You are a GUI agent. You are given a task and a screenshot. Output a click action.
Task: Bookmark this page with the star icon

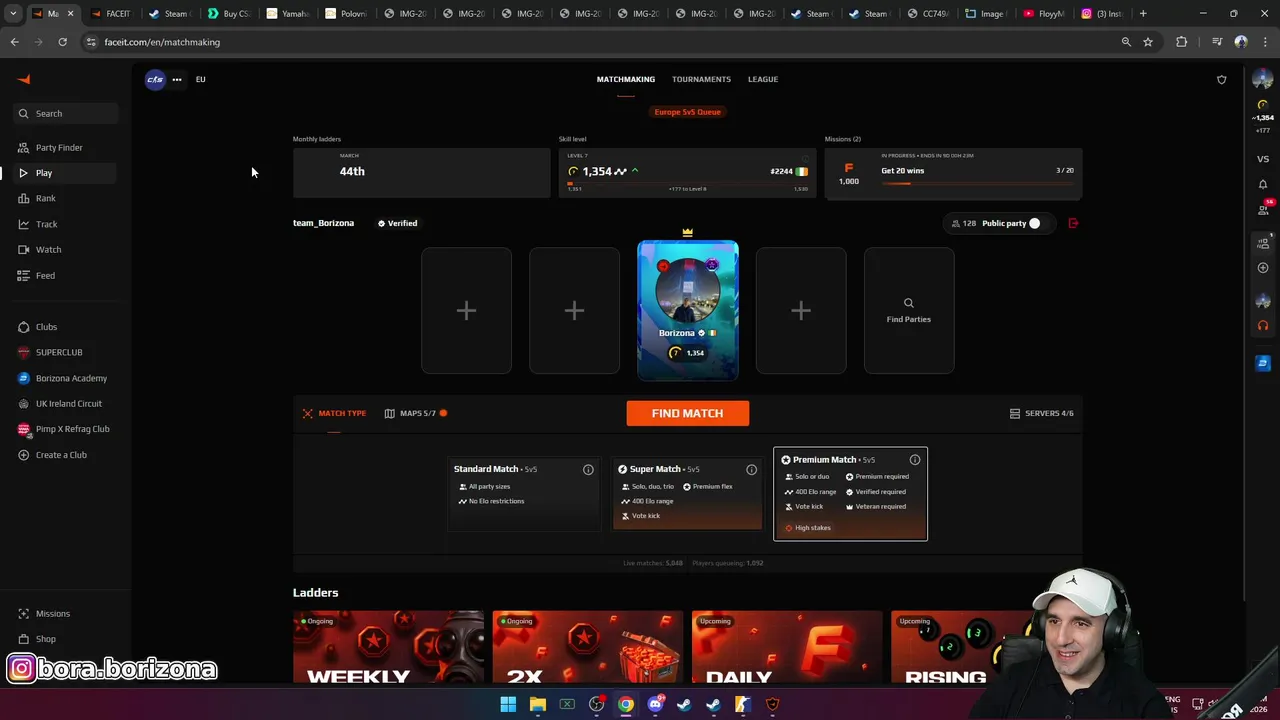[x=1148, y=42]
